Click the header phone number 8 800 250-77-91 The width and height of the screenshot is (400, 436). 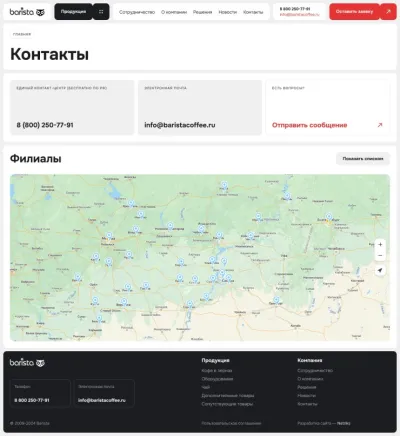point(295,9)
